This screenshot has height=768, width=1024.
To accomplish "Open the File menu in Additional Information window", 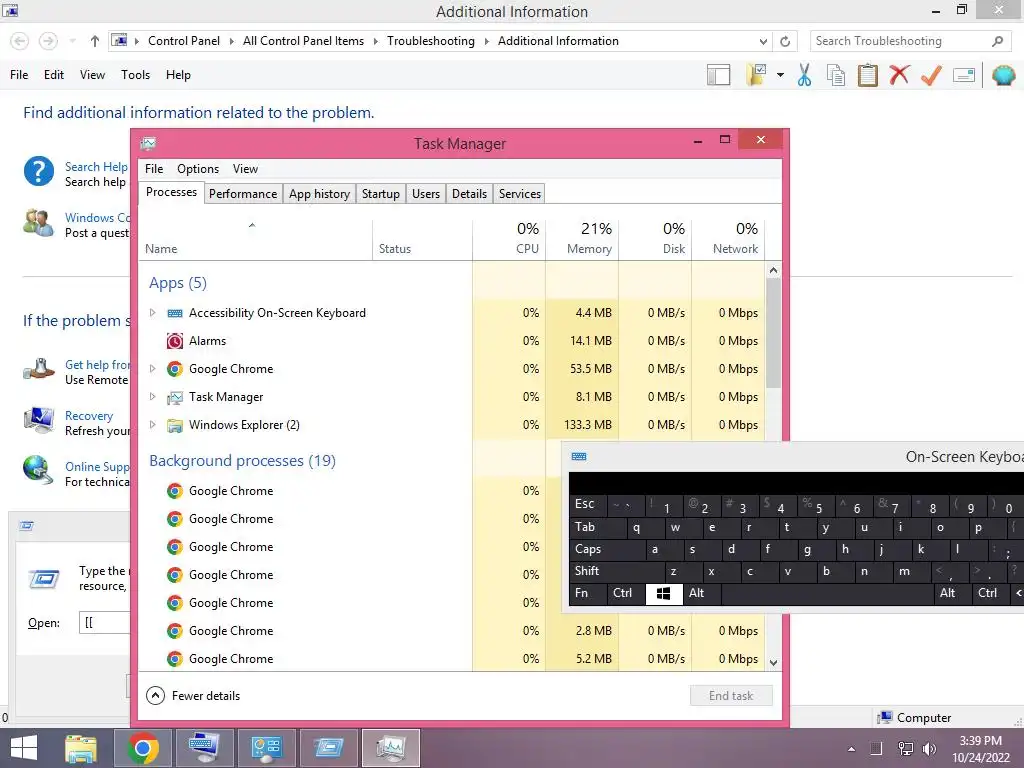I will click(19, 74).
